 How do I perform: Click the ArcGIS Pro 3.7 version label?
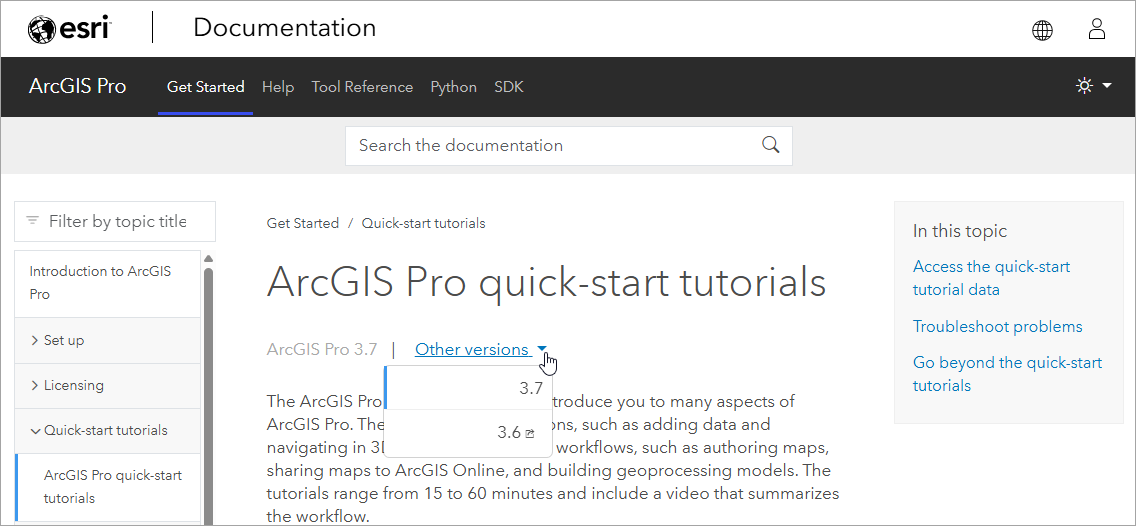(x=322, y=349)
